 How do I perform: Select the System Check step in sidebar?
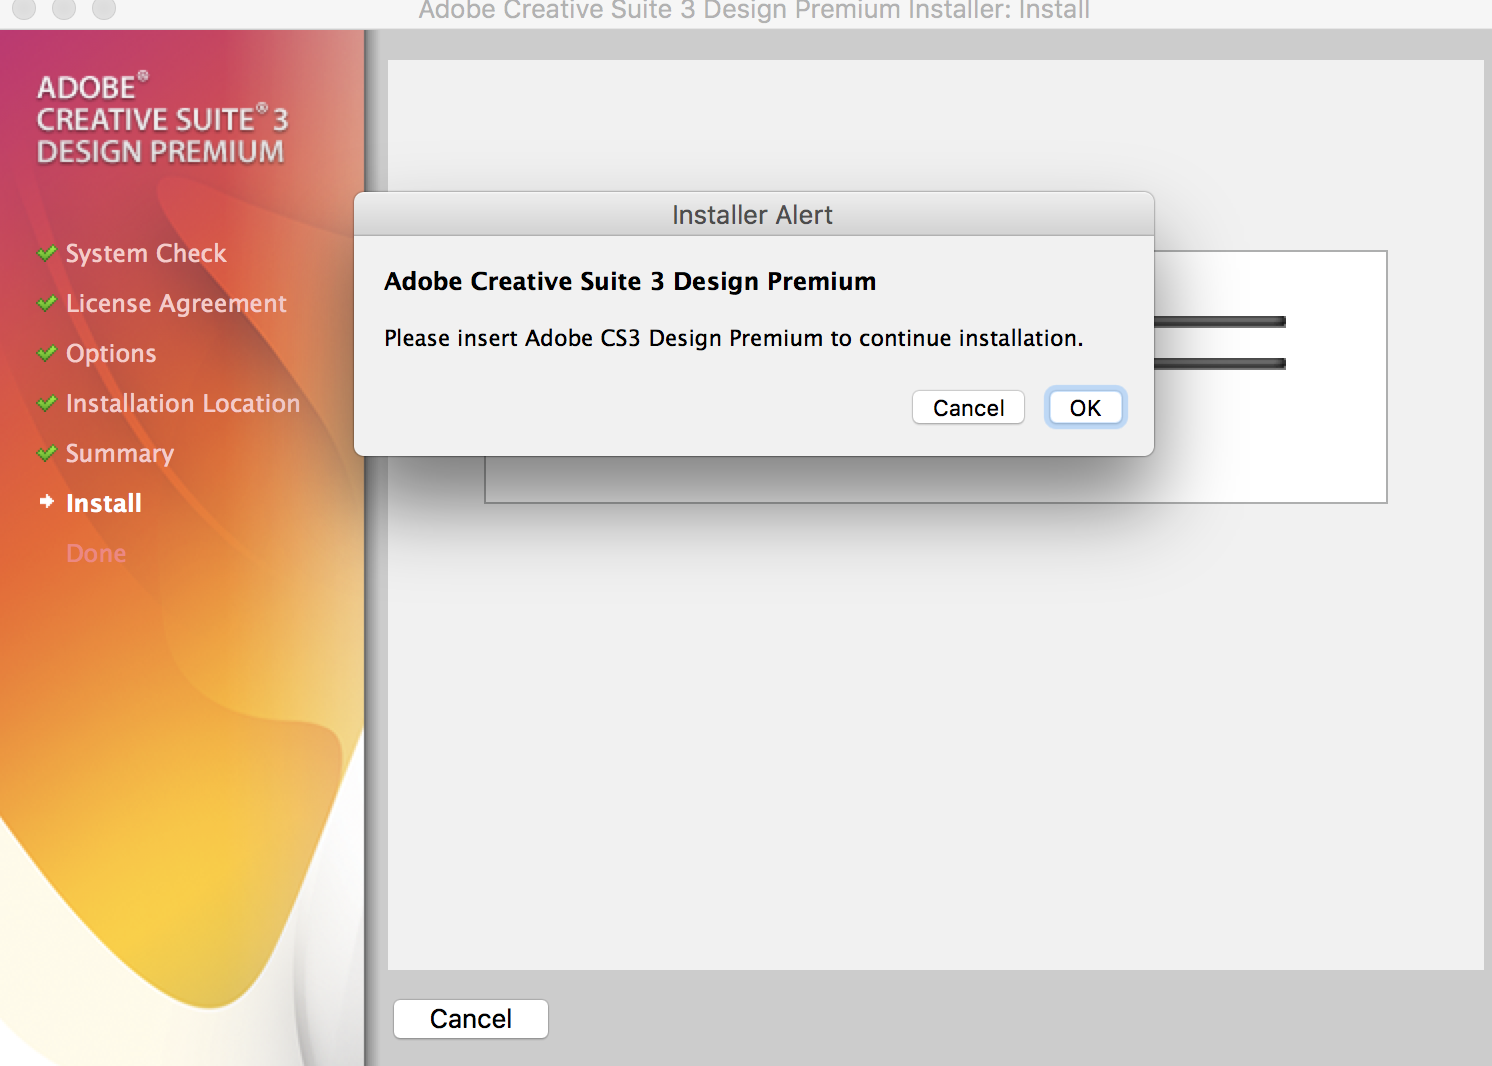point(146,254)
